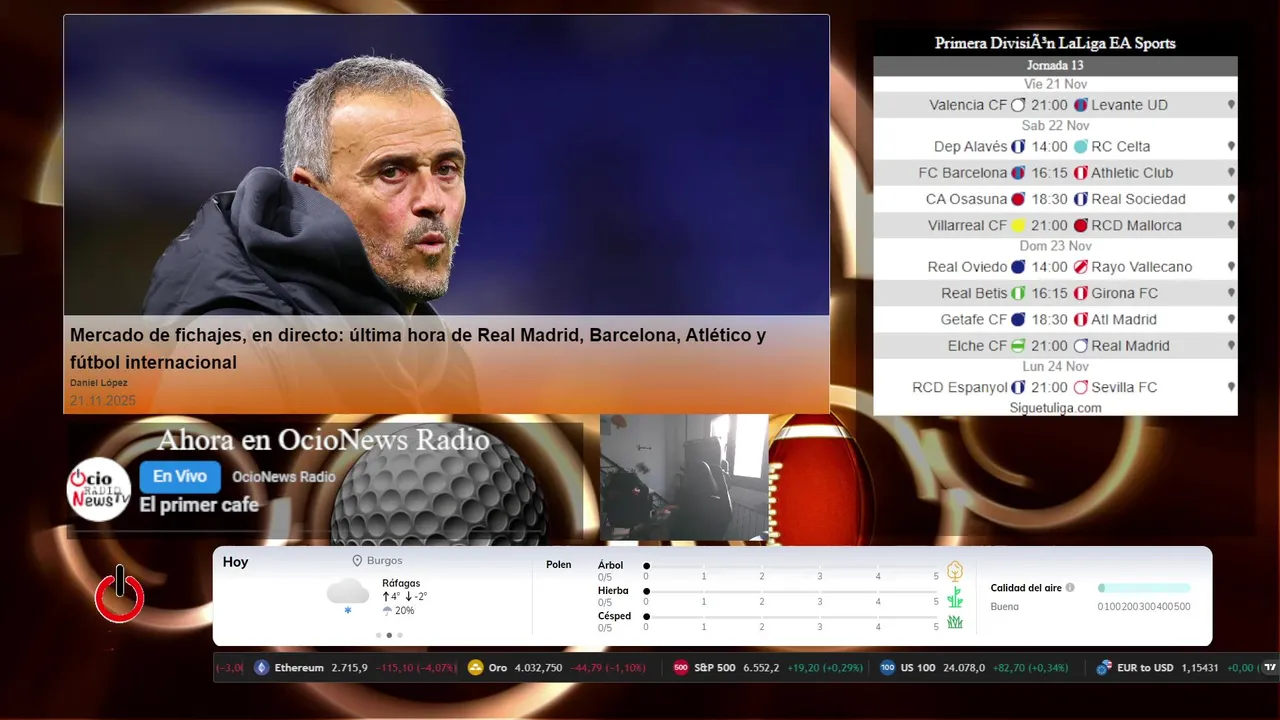Click the rain probability umbrella icon
Viewport: 1280px width, 720px height.
coord(387,611)
